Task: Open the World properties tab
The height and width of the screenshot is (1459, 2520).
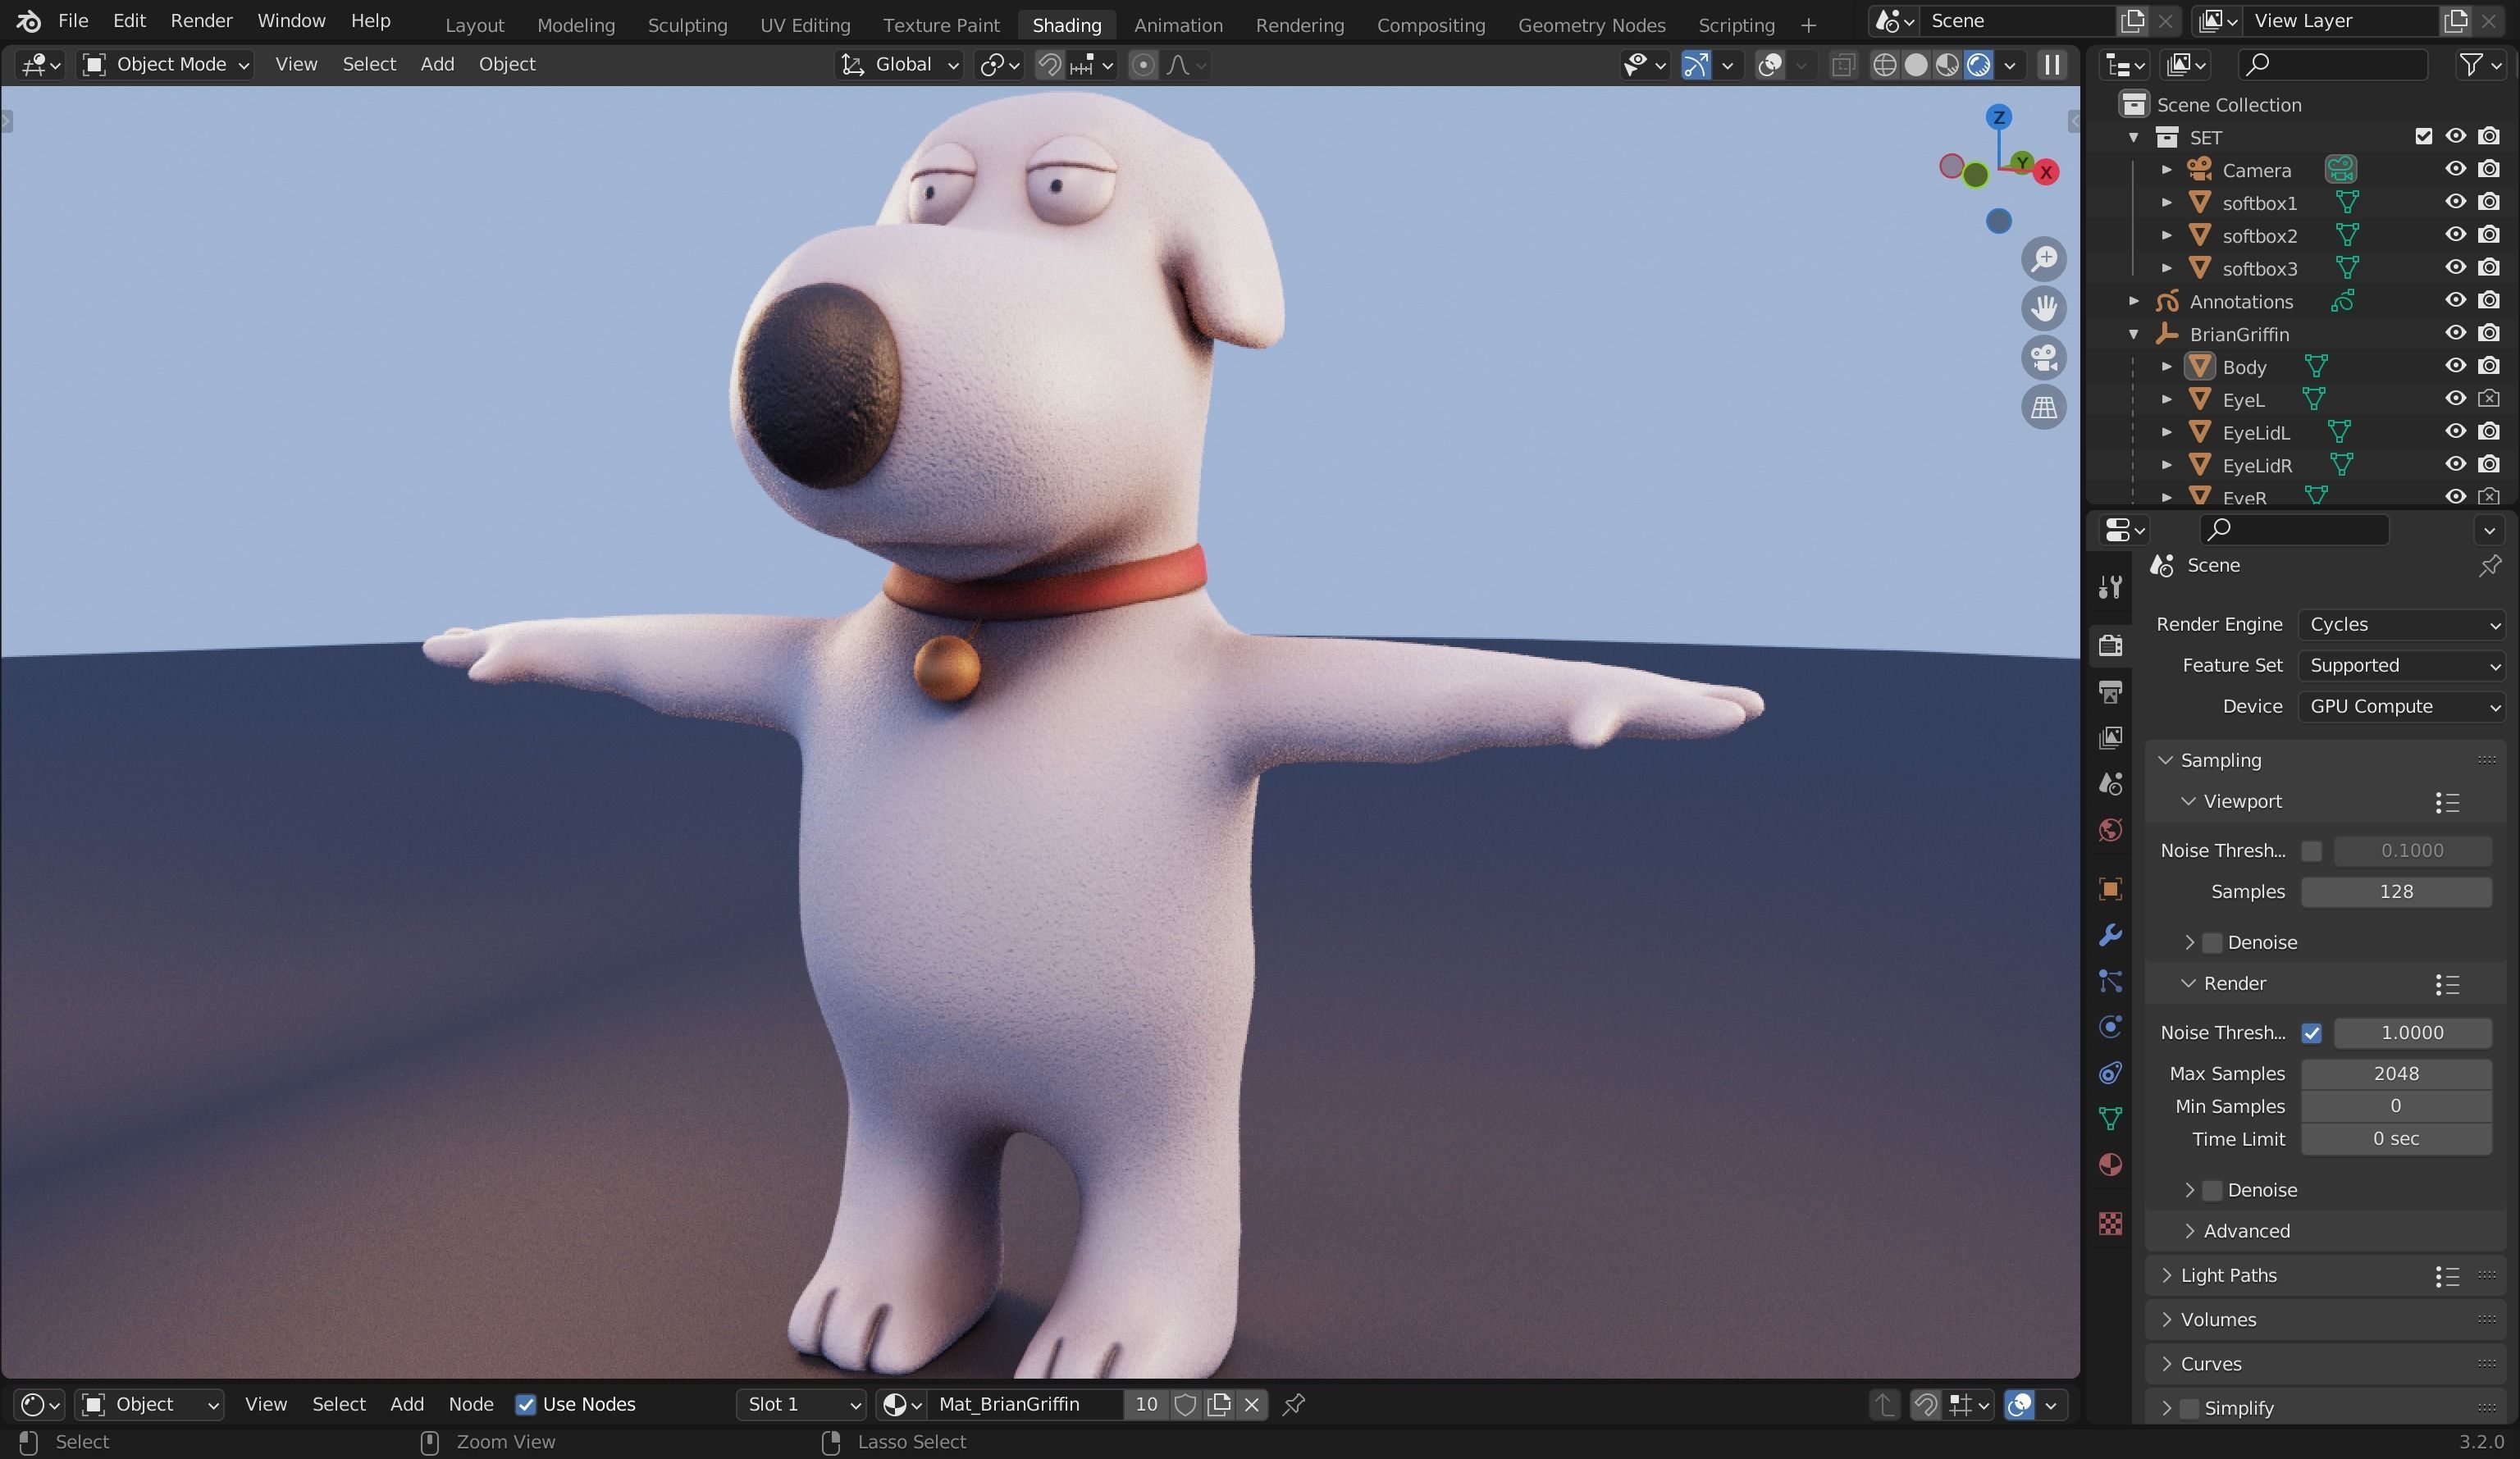Action: pyautogui.click(x=2111, y=830)
